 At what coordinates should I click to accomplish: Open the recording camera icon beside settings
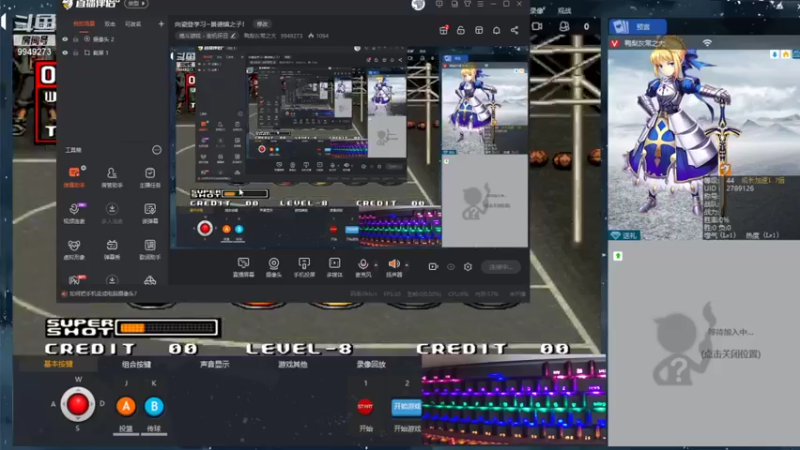(x=433, y=267)
